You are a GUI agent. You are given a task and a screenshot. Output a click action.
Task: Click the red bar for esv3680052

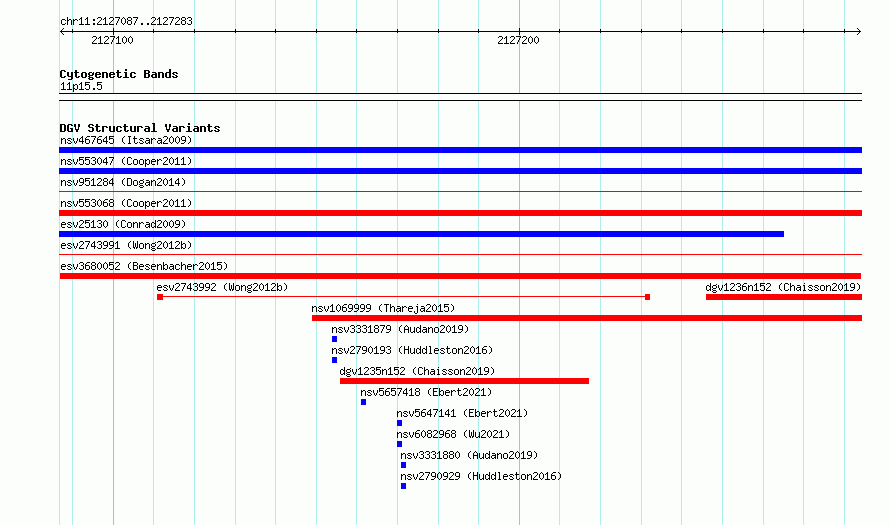point(460,276)
